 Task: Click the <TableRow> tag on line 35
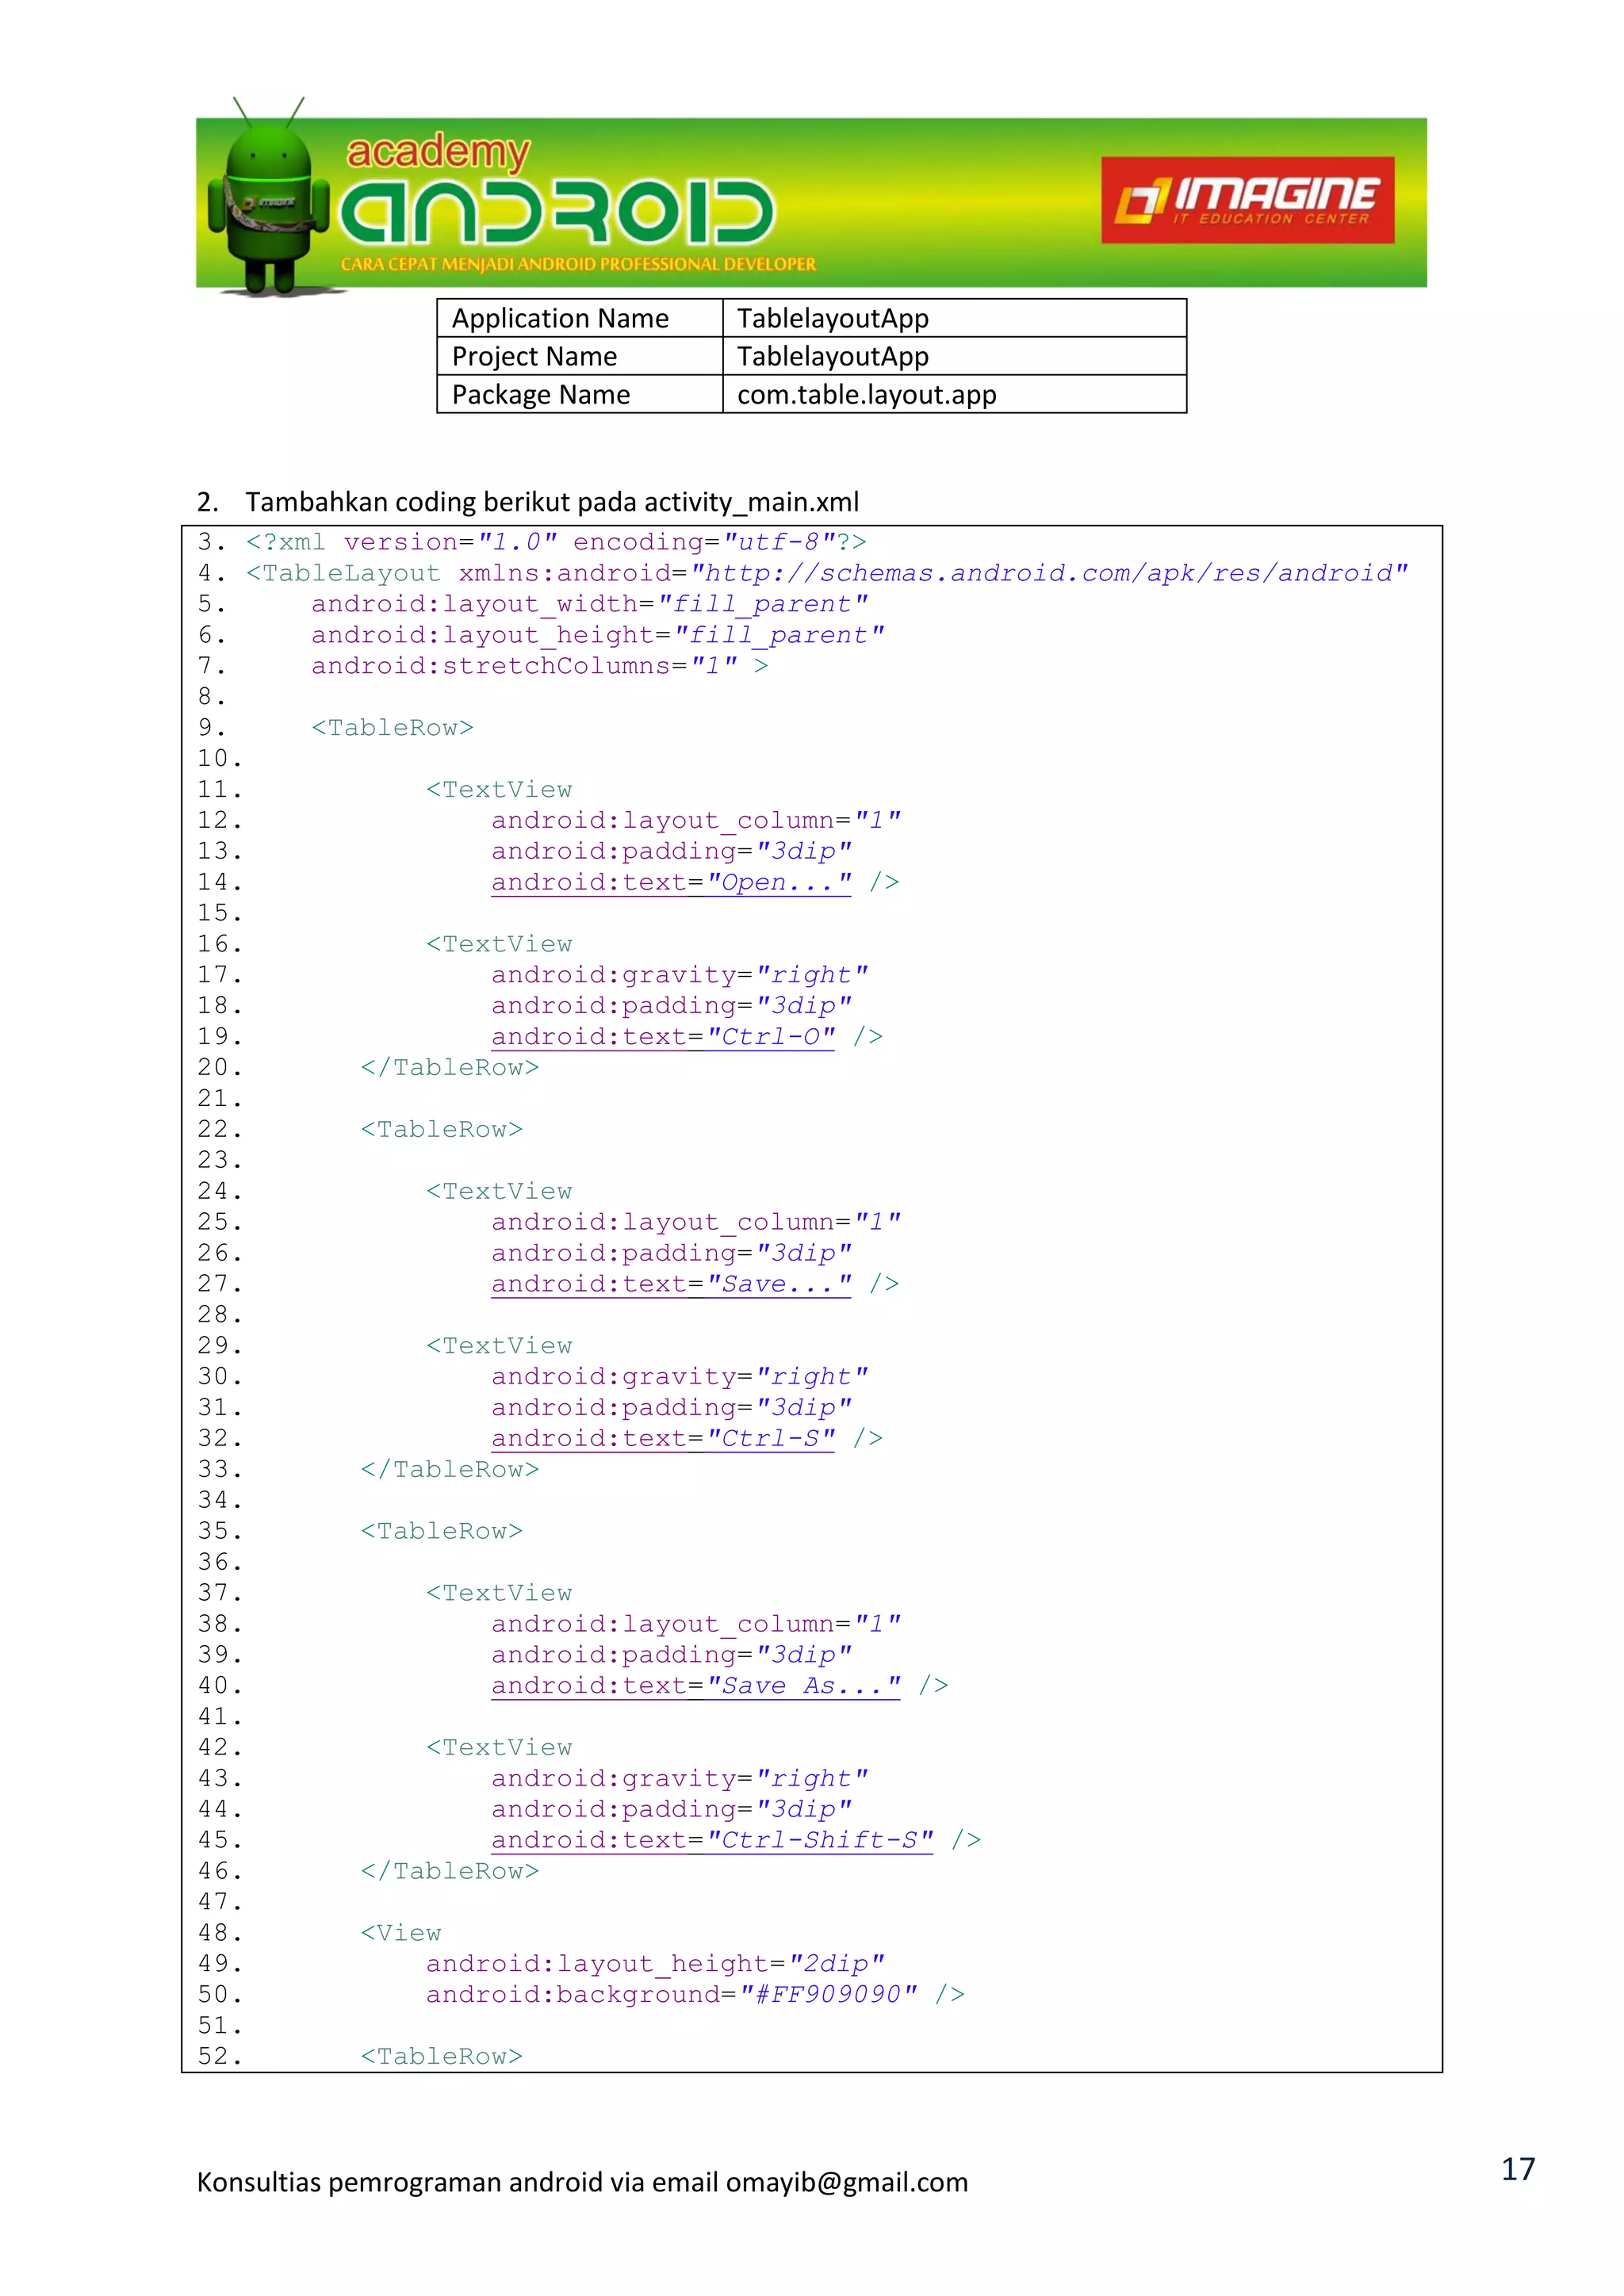pyautogui.click(x=442, y=1531)
